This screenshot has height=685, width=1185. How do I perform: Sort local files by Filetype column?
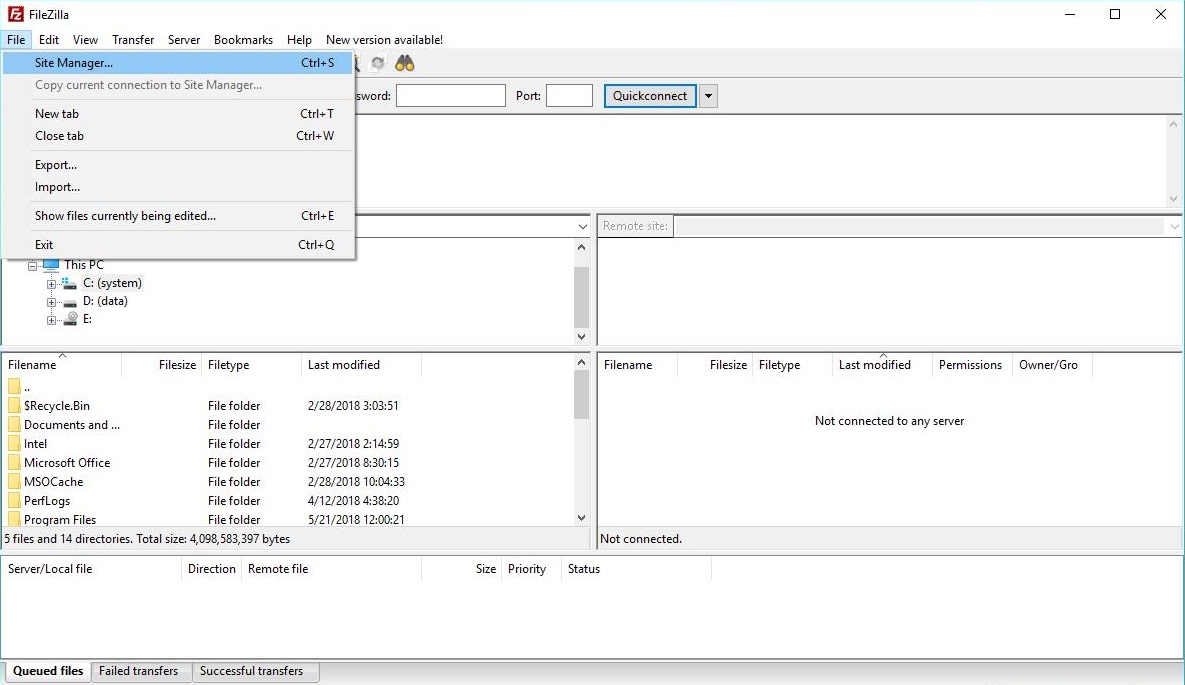(252, 365)
